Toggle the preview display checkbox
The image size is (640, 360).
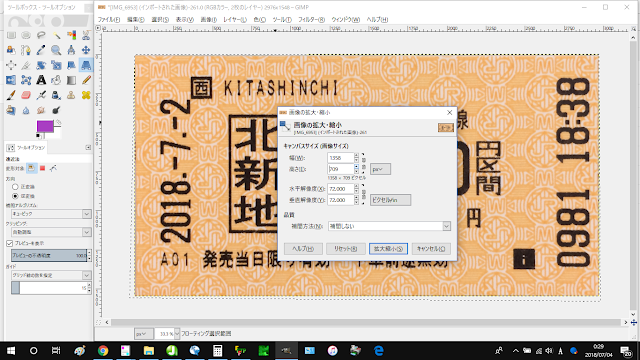coord(9,243)
